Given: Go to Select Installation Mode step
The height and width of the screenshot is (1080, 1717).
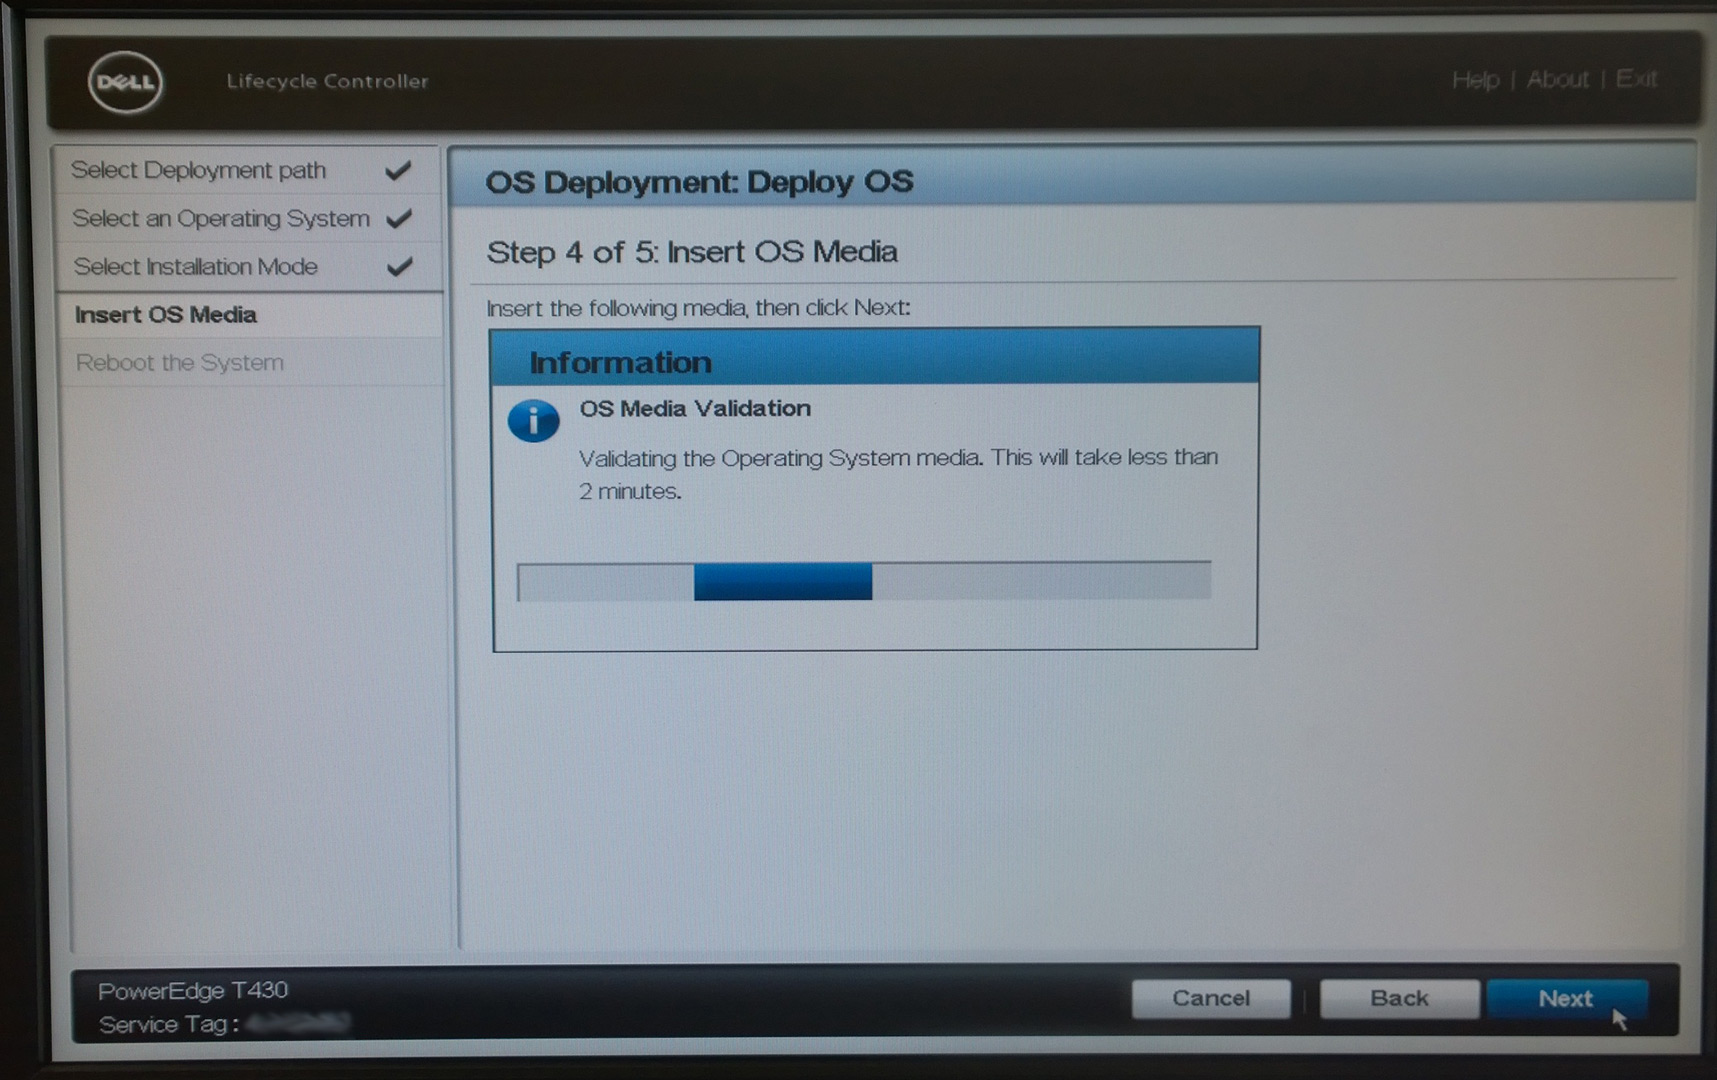Looking at the screenshot, I should [247, 267].
